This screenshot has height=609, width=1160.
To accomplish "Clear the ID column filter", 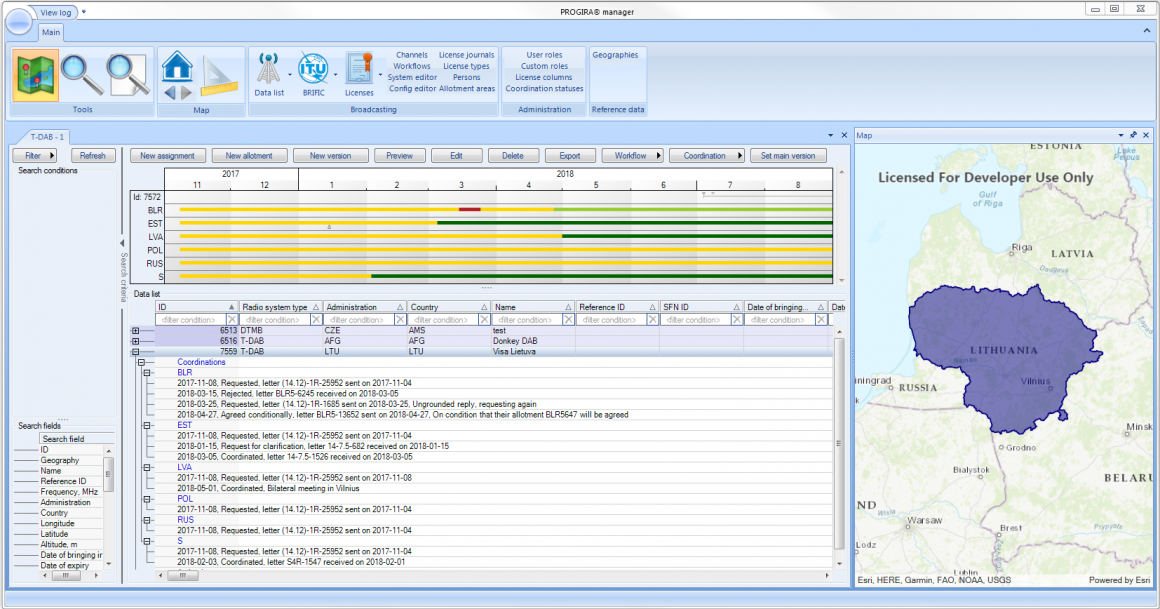I will click(x=232, y=320).
